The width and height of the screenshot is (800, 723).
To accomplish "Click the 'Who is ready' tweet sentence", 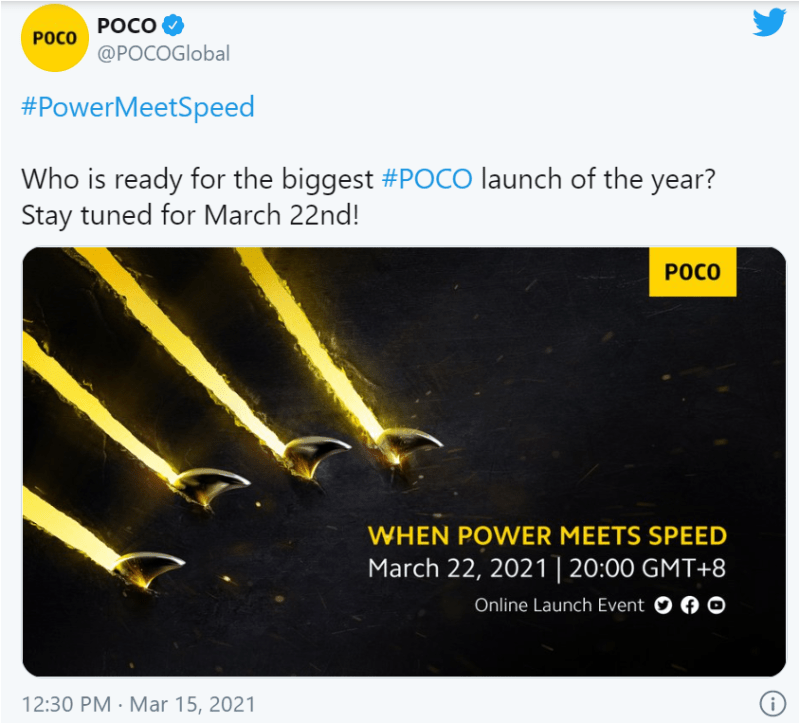I will click(200, 181).
